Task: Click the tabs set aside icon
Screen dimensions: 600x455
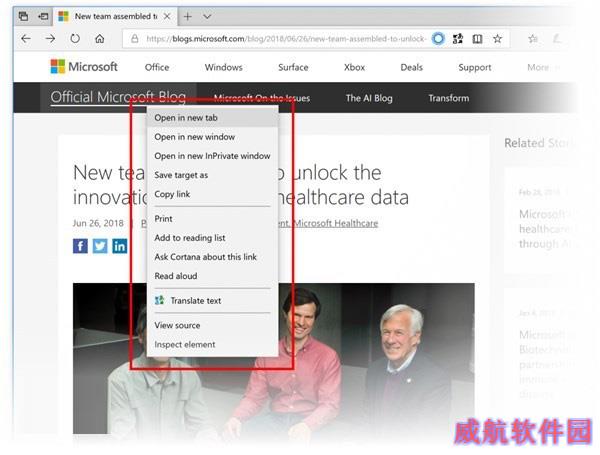Action: point(23,16)
